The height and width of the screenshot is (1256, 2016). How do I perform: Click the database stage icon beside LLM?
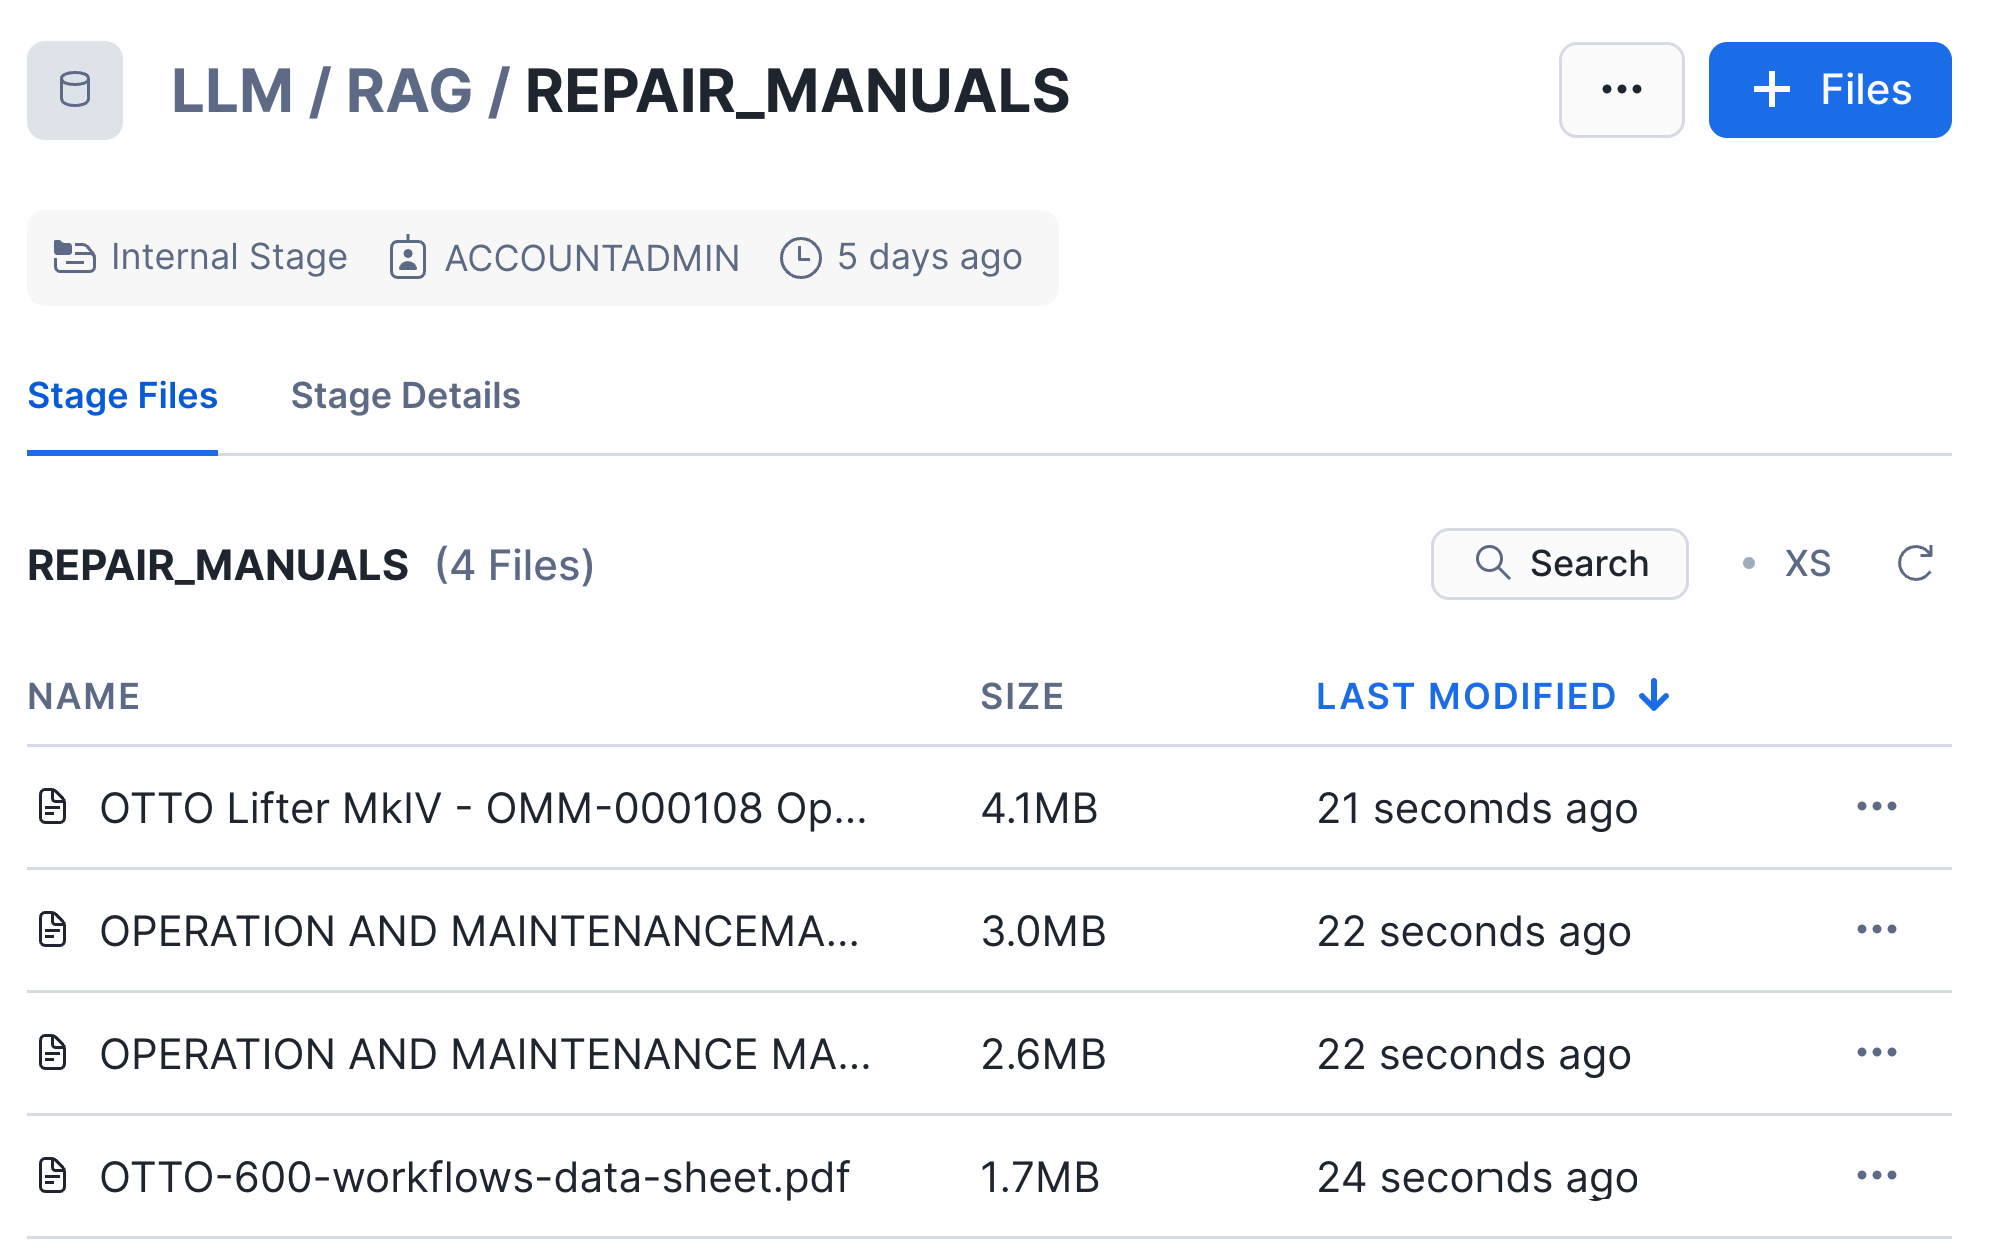point(75,90)
